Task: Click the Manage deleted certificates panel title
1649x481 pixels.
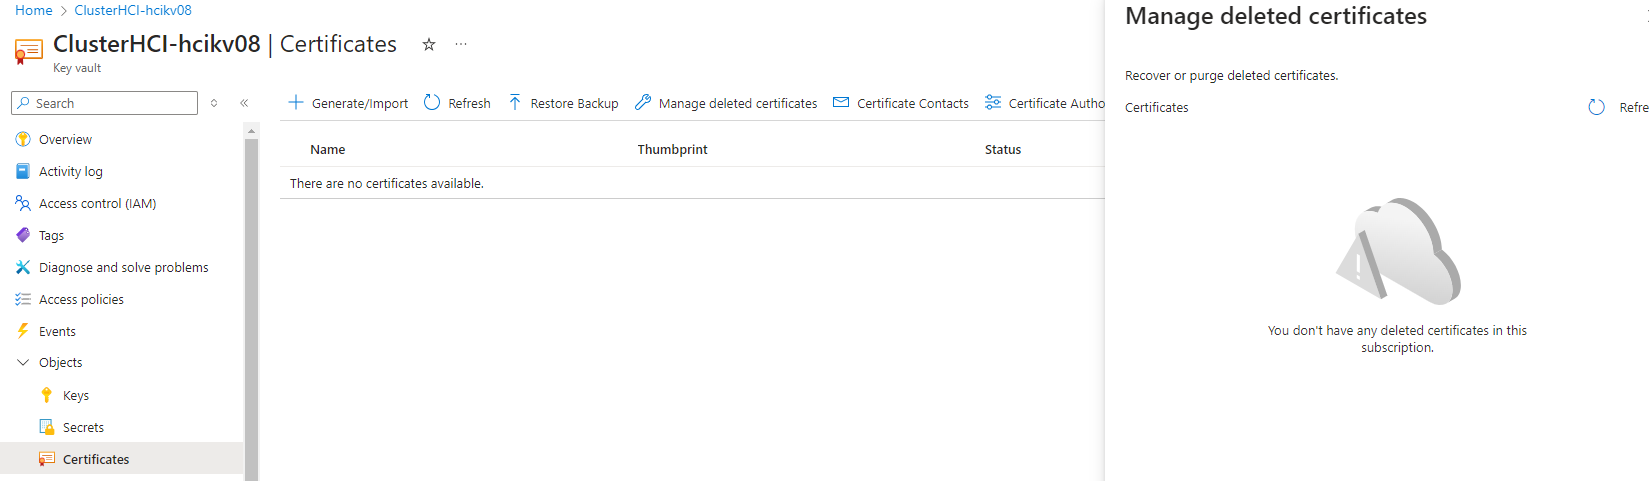Action: click(x=1276, y=16)
